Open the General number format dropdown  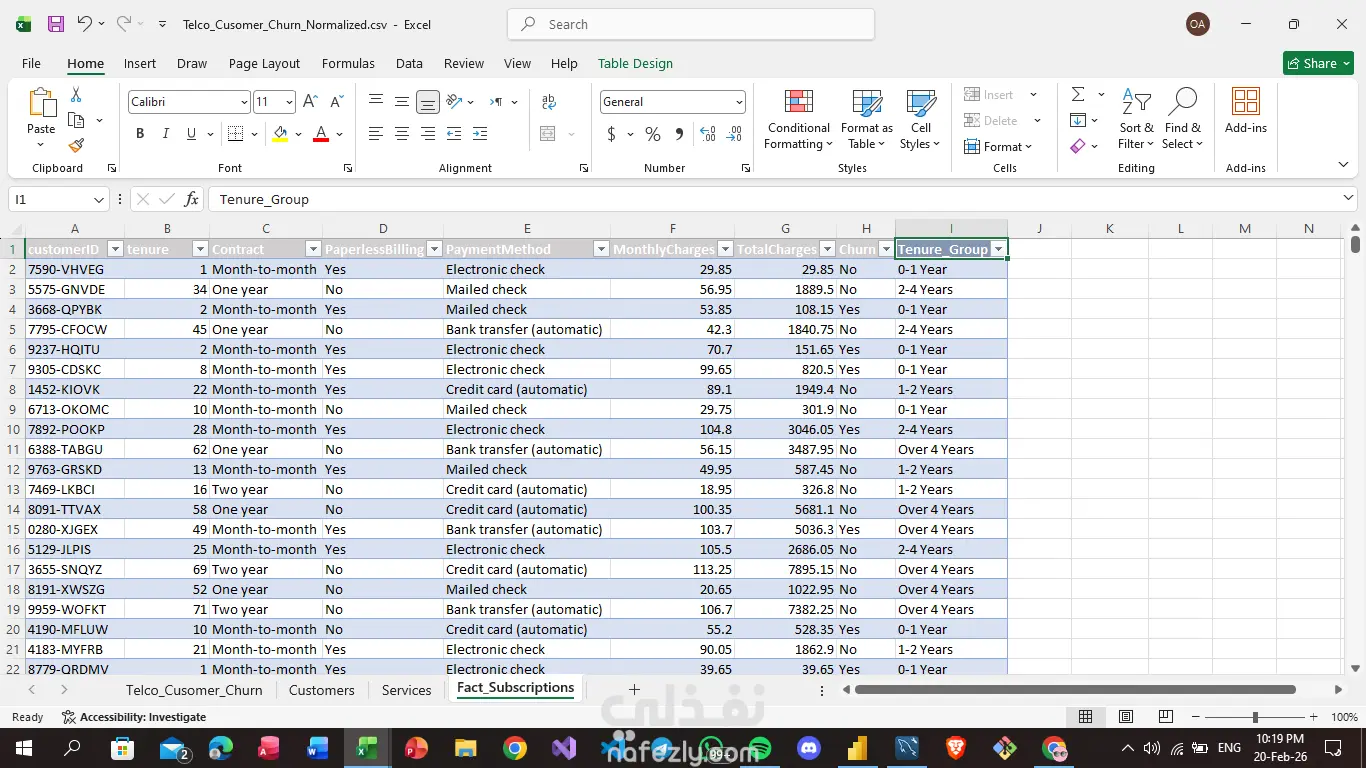coord(739,102)
